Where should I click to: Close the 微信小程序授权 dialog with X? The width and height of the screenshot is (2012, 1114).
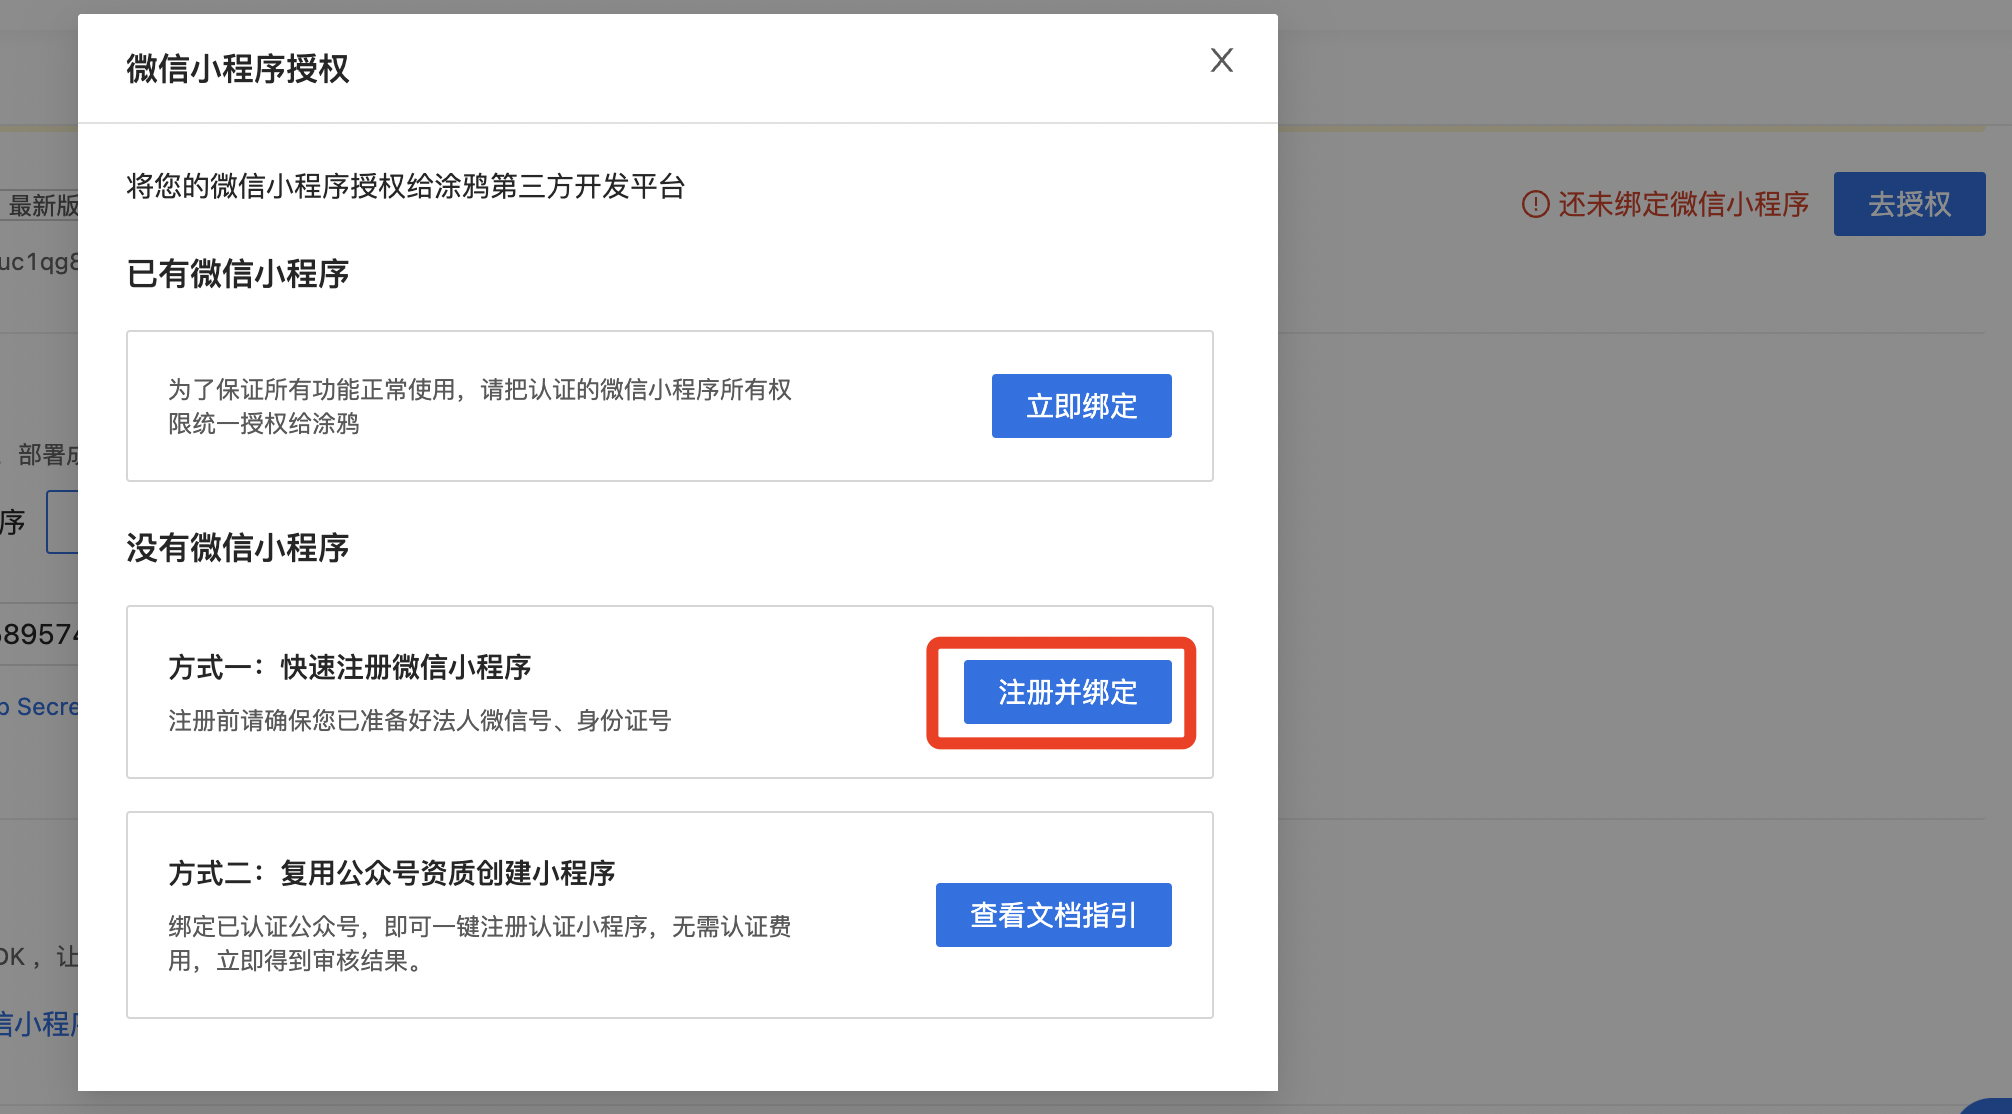[1221, 61]
